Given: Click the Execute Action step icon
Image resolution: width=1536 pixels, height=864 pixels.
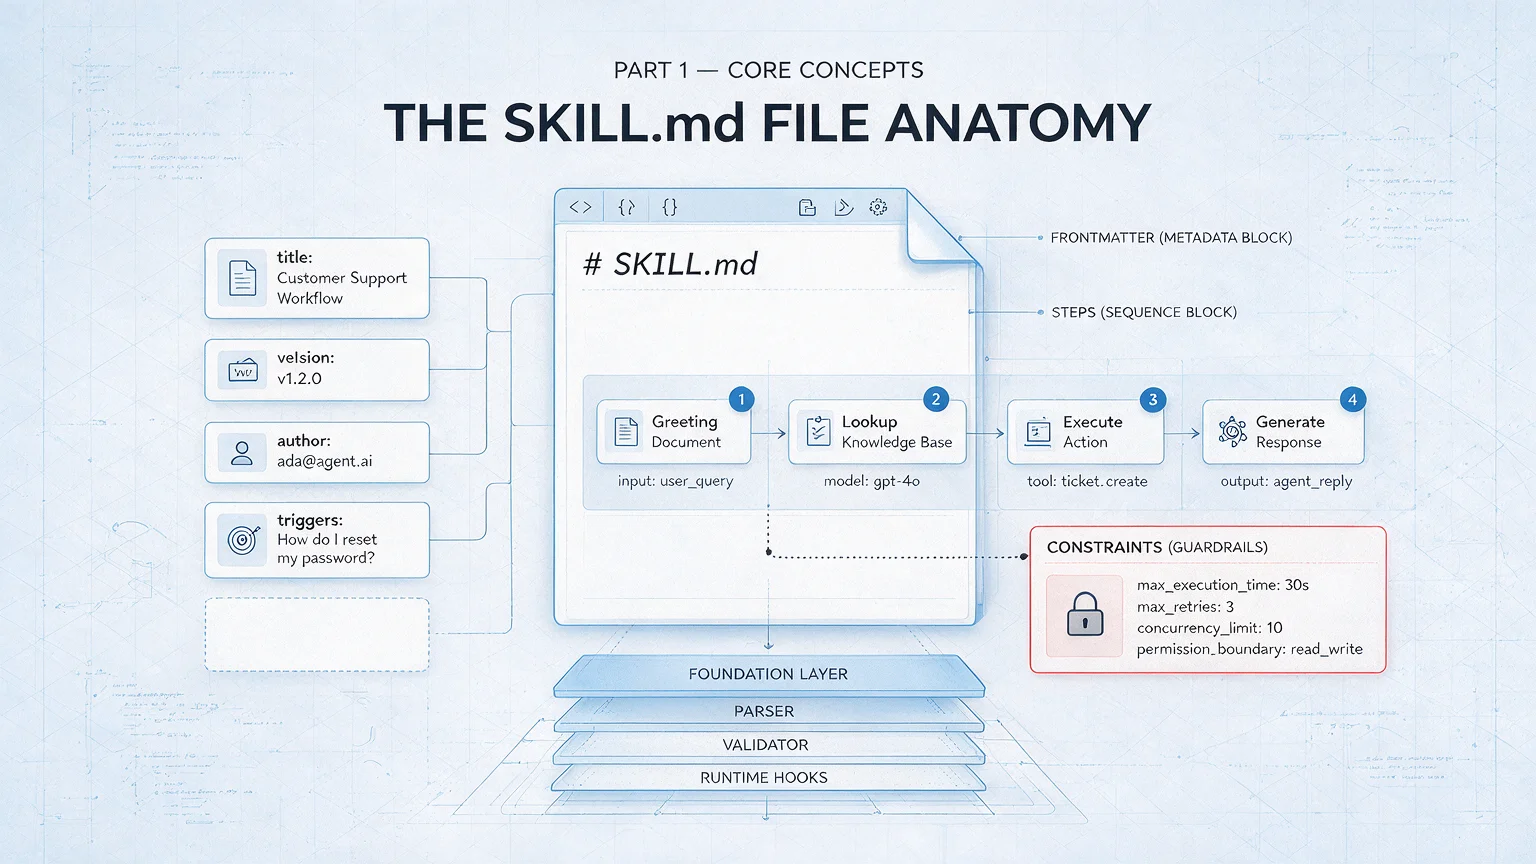Looking at the screenshot, I should (x=1038, y=431).
